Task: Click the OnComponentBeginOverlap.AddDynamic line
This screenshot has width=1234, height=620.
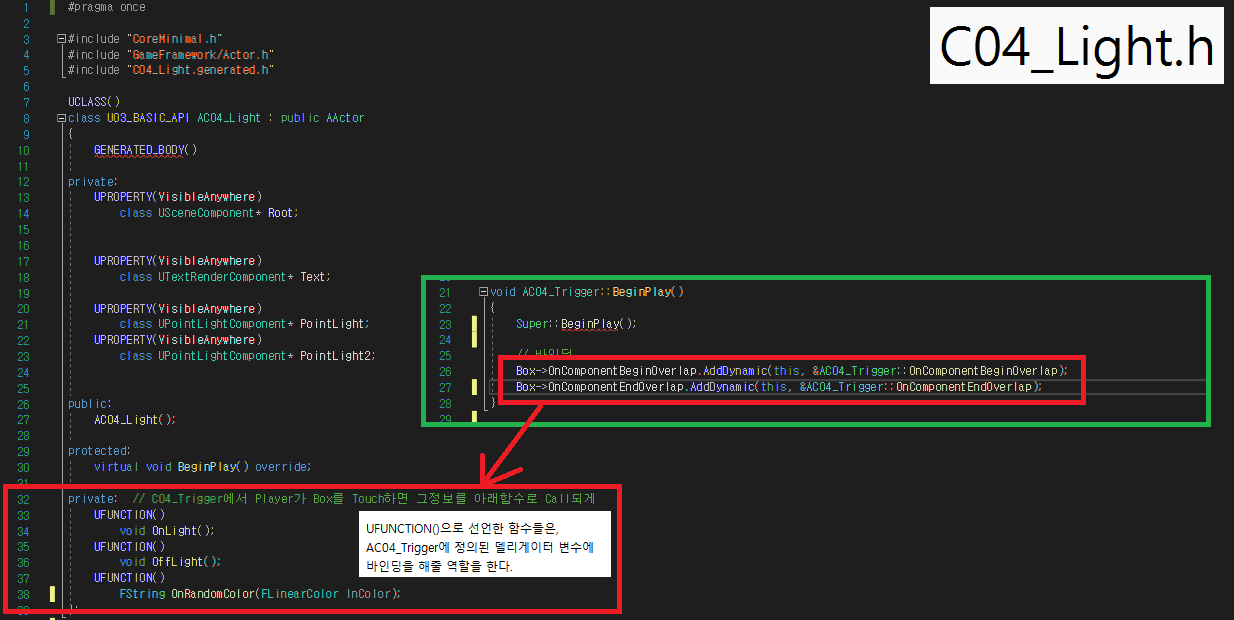Action: point(792,371)
